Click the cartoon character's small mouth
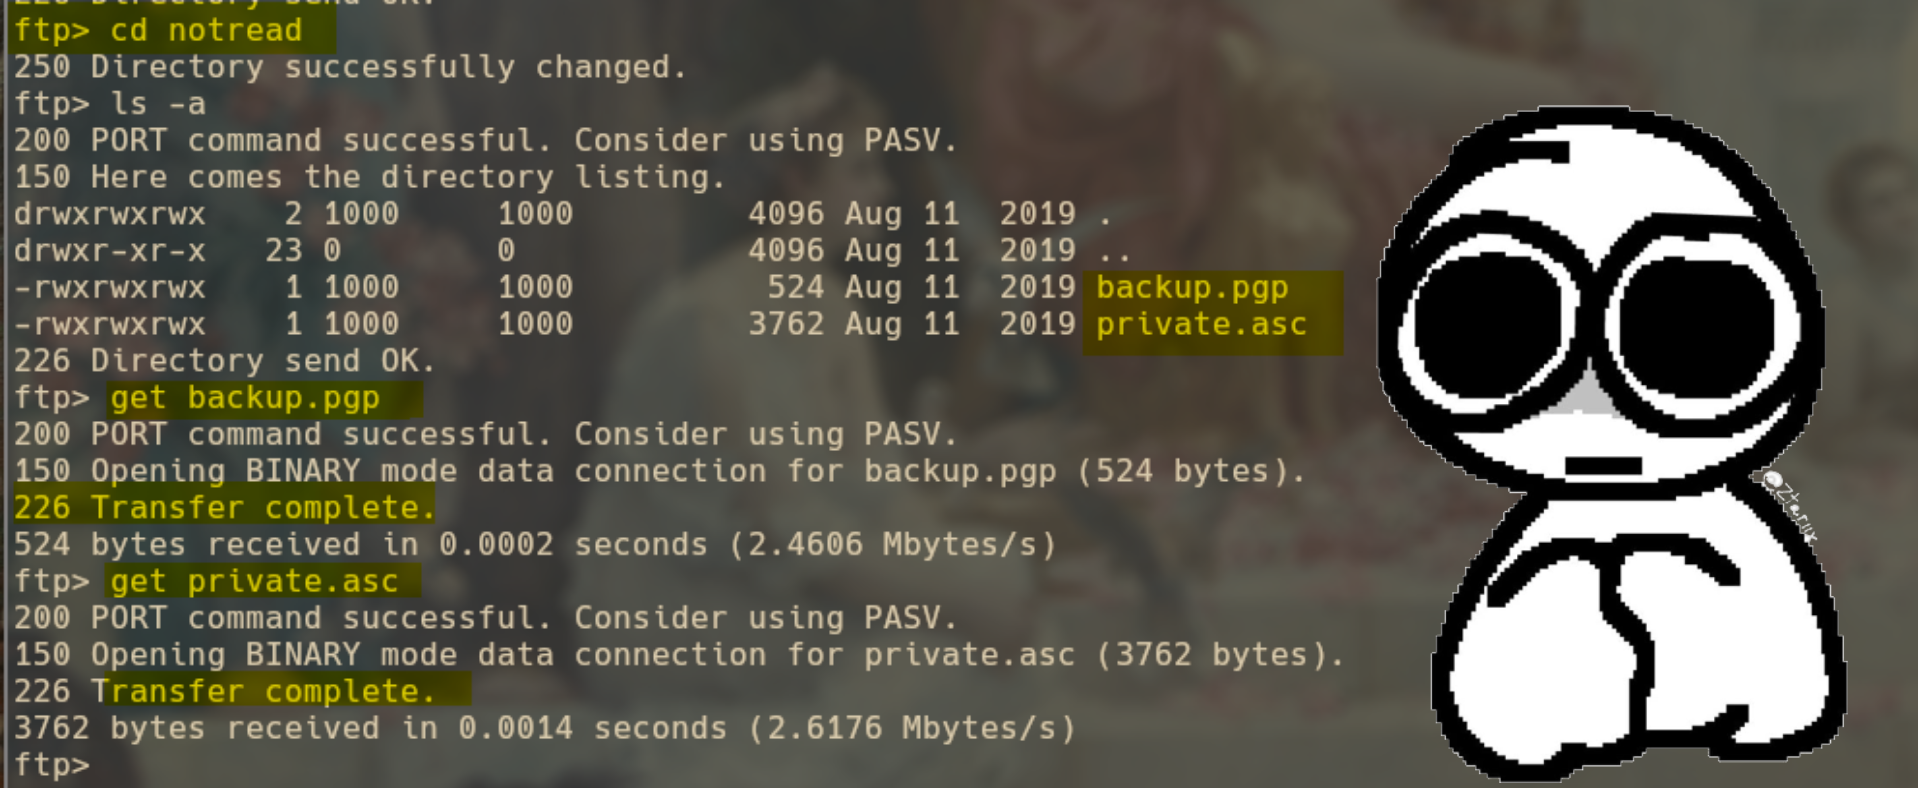 coord(1603,466)
